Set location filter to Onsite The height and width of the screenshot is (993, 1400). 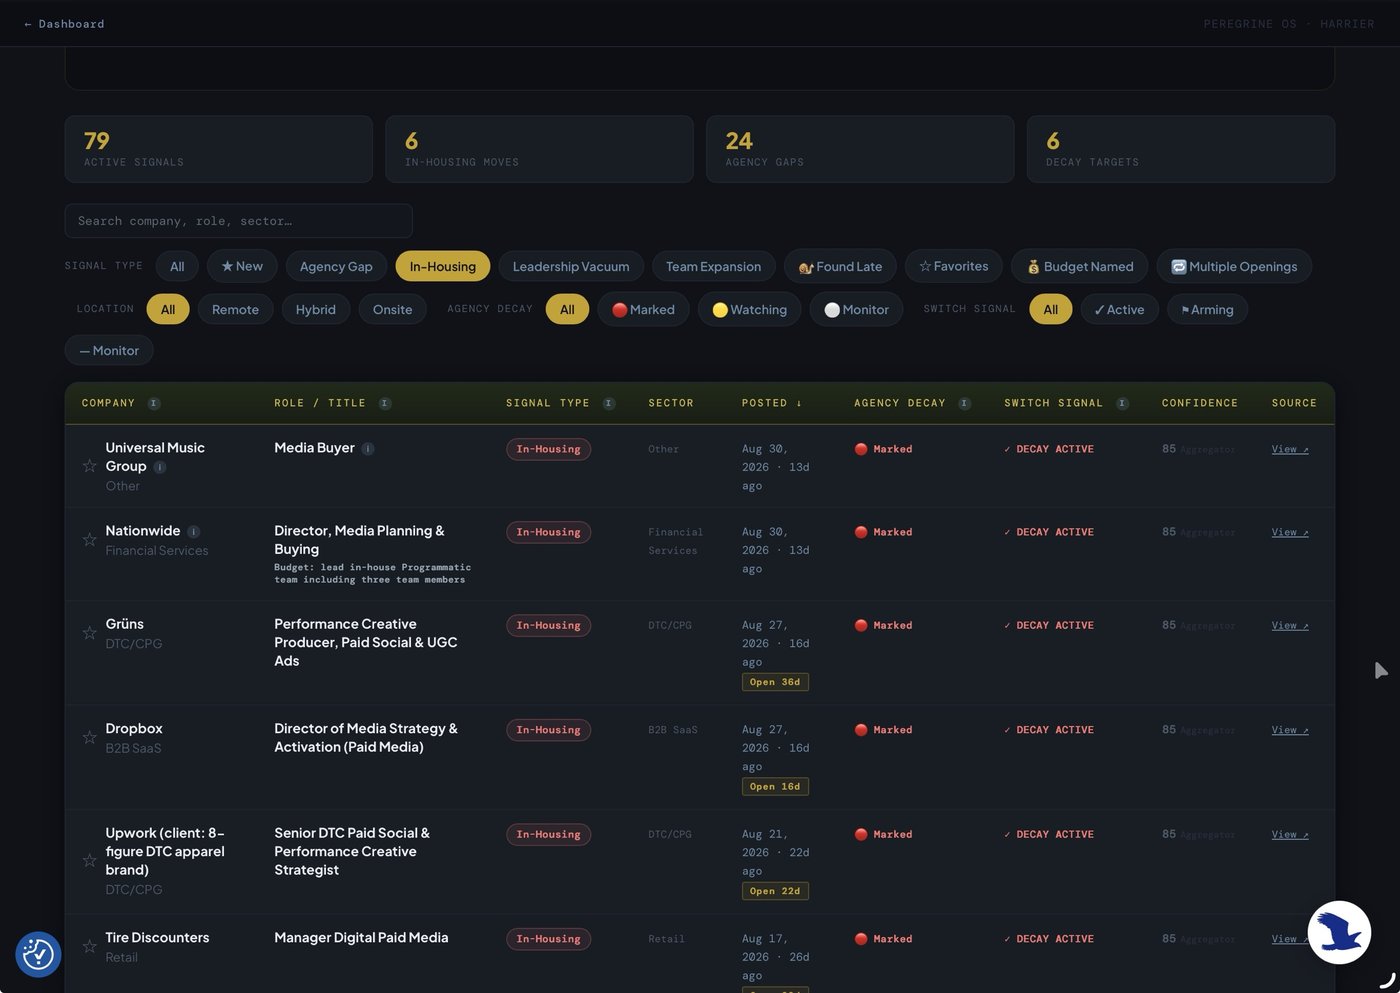393,309
